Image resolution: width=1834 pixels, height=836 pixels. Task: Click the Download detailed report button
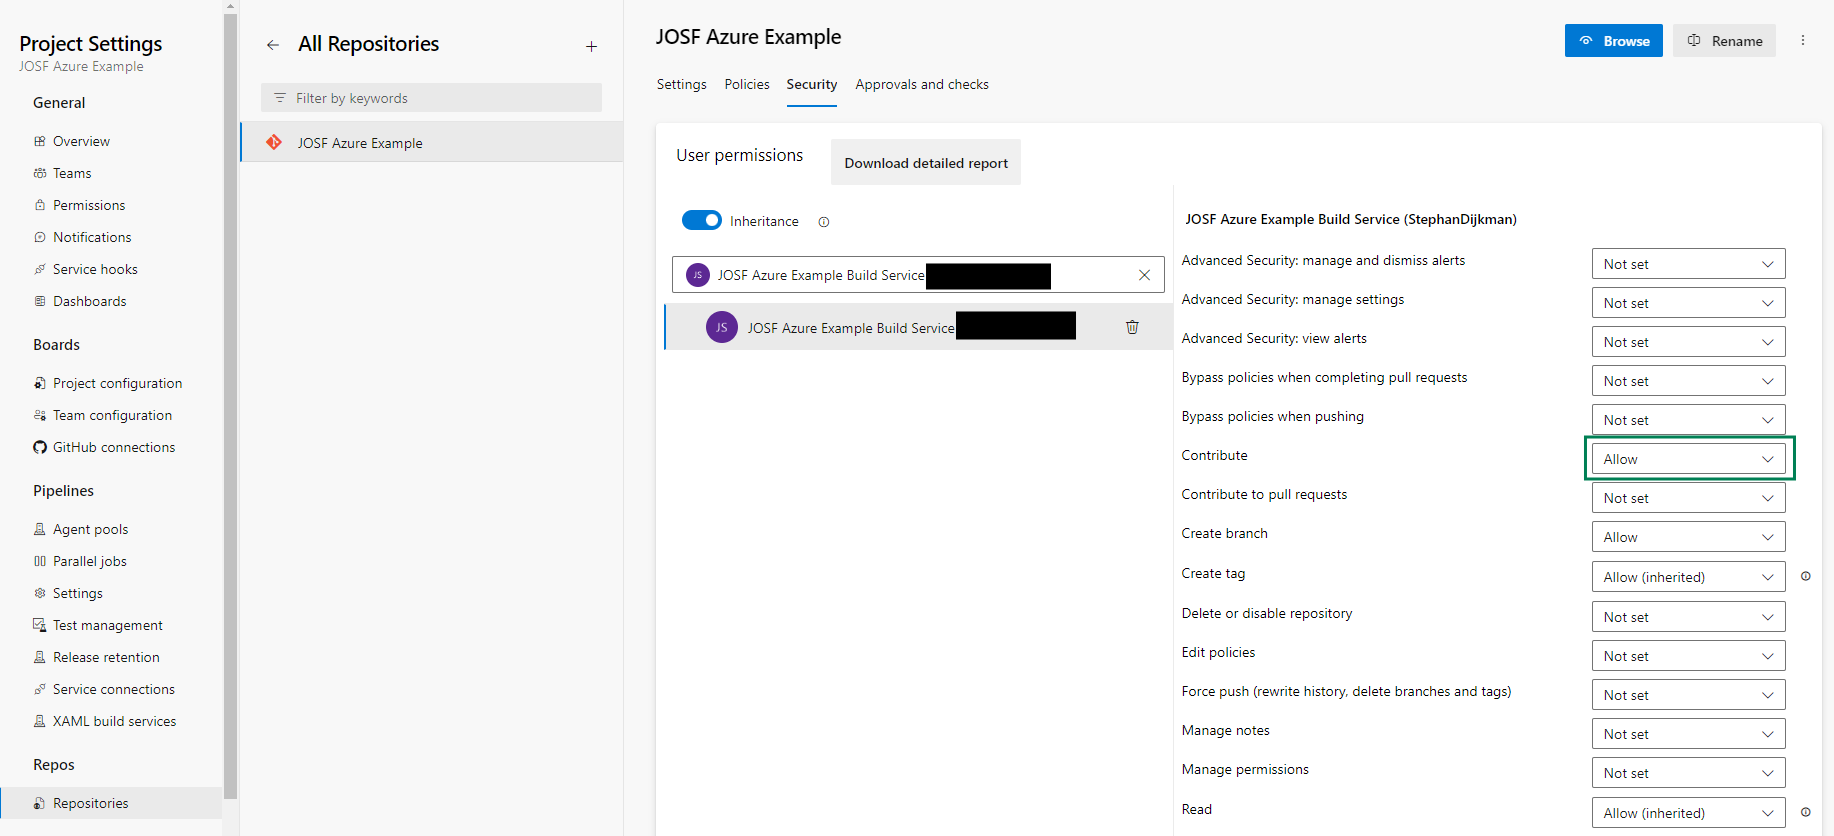click(925, 163)
